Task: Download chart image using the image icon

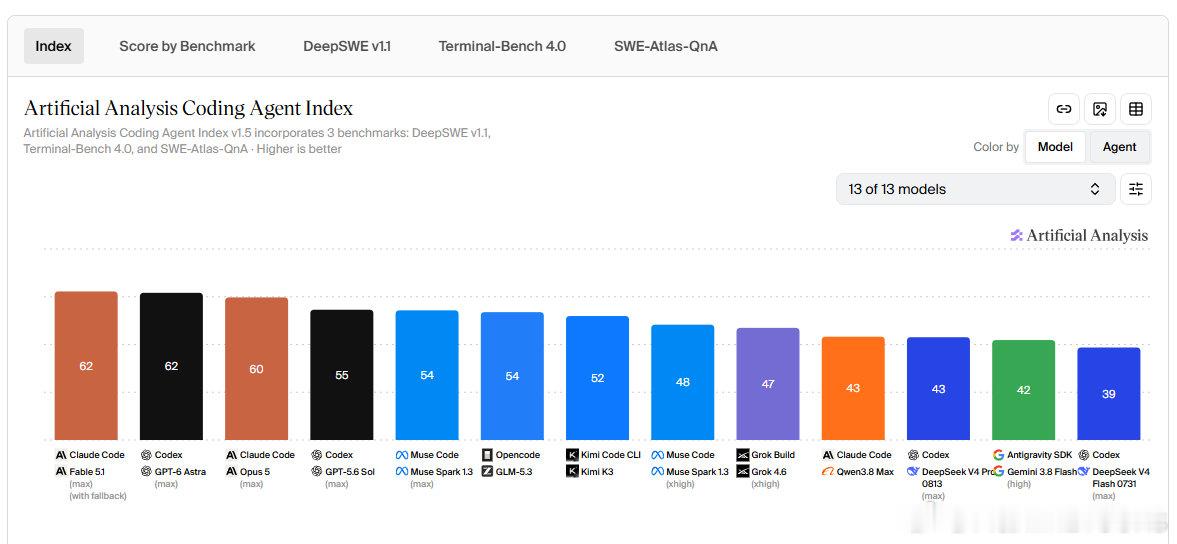Action: pyautogui.click(x=1100, y=109)
